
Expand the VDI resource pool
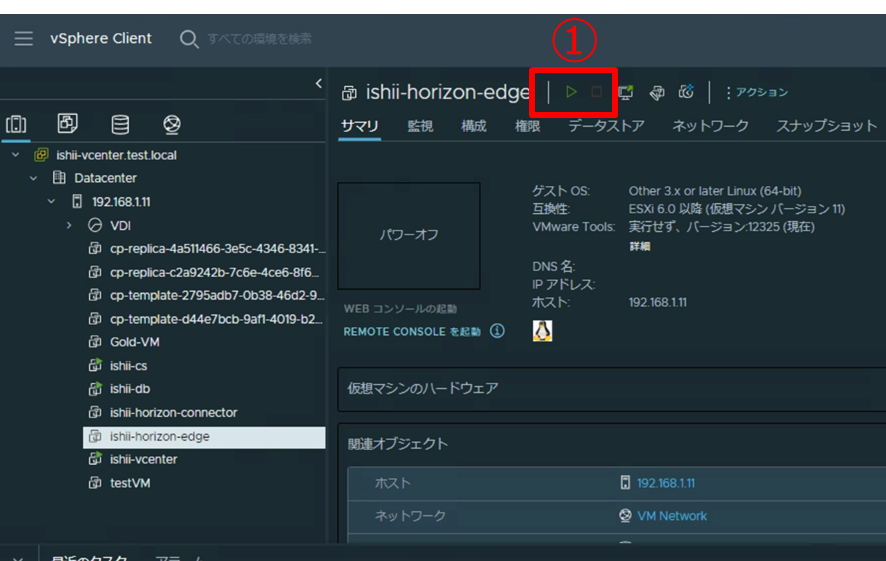(x=69, y=225)
